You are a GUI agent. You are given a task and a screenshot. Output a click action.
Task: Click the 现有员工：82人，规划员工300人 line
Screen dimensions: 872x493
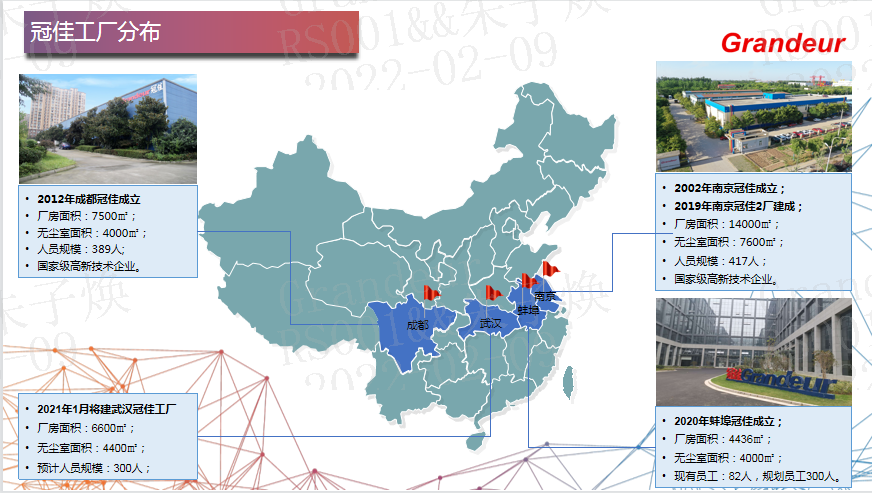point(757,476)
